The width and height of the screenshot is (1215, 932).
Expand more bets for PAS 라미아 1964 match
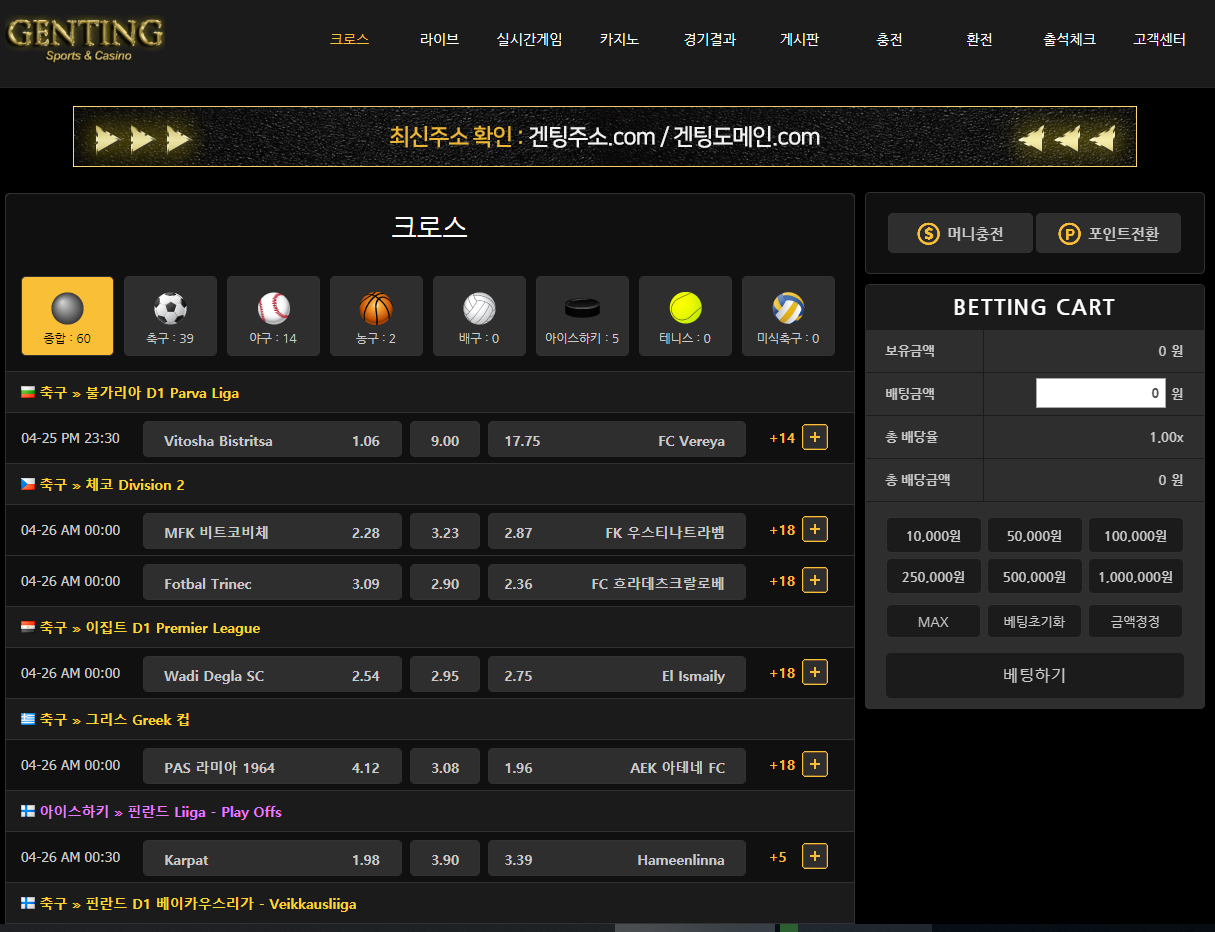point(815,765)
